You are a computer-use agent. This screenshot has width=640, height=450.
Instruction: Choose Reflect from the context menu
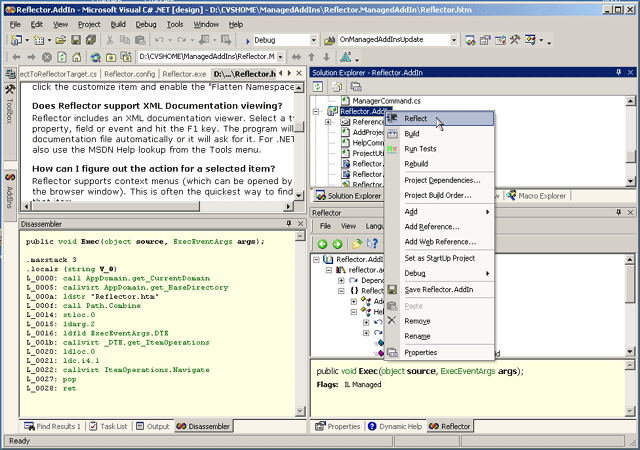[440, 118]
